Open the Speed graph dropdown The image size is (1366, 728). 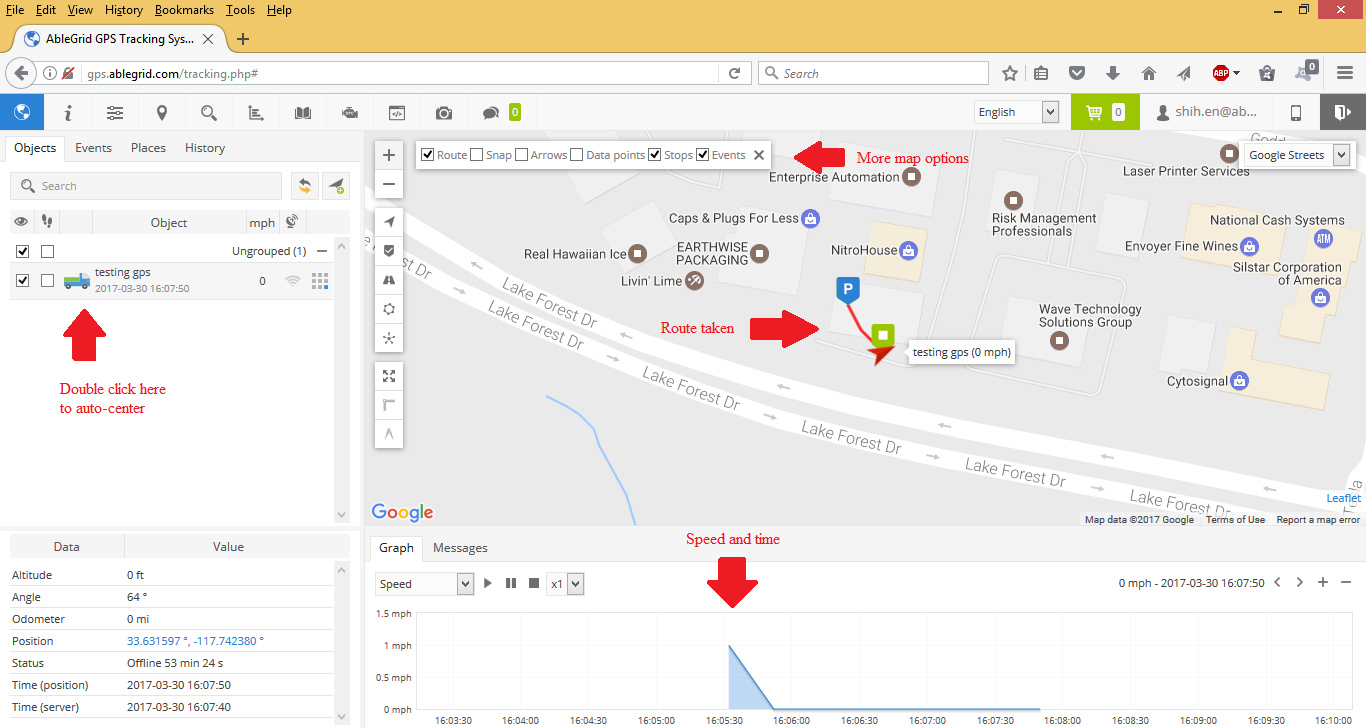424,583
